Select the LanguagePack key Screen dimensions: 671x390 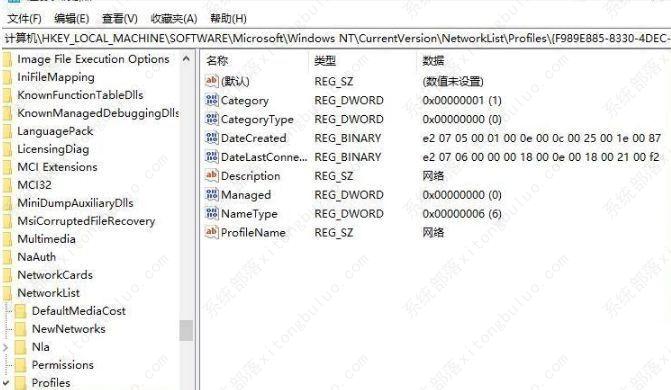click(x=55, y=131)
